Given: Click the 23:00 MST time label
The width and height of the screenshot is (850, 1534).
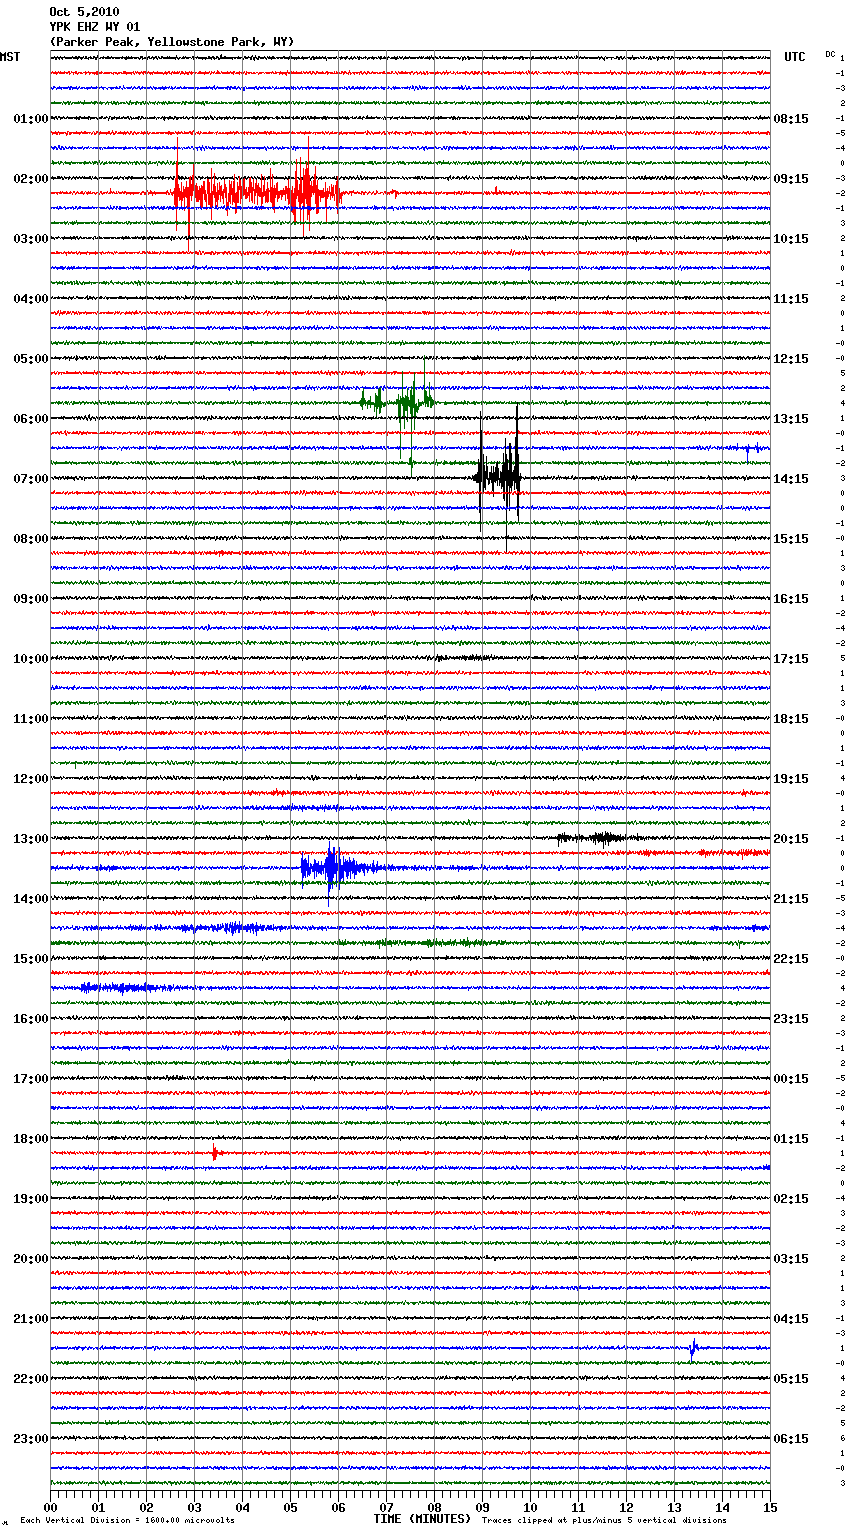Looking at the screenshot, I should pyautogui.click(x=31, y=1439).
